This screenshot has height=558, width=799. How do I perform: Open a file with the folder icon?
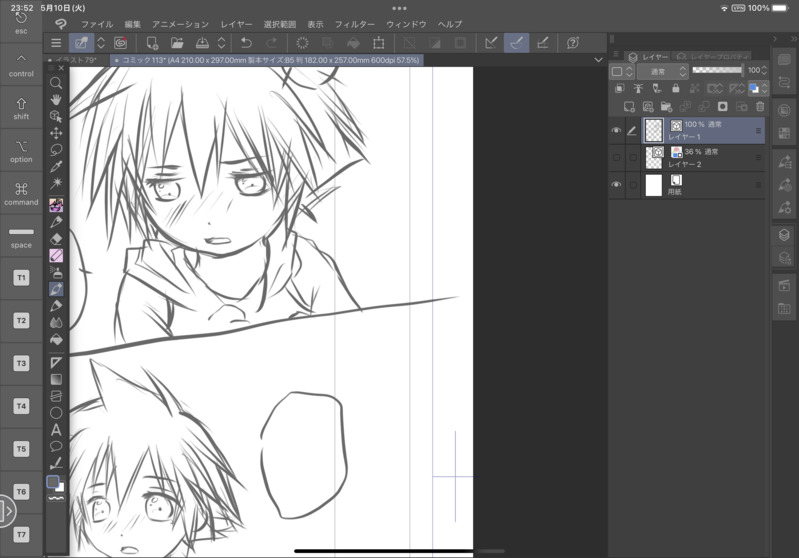pos(177,43)
